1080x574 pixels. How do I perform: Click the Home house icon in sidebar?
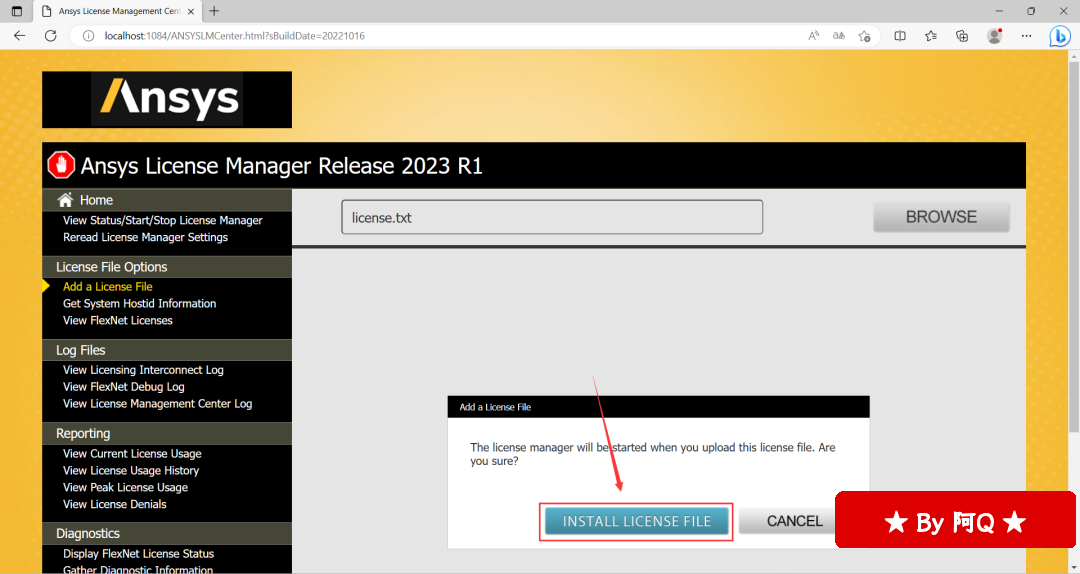coord(65,200)
